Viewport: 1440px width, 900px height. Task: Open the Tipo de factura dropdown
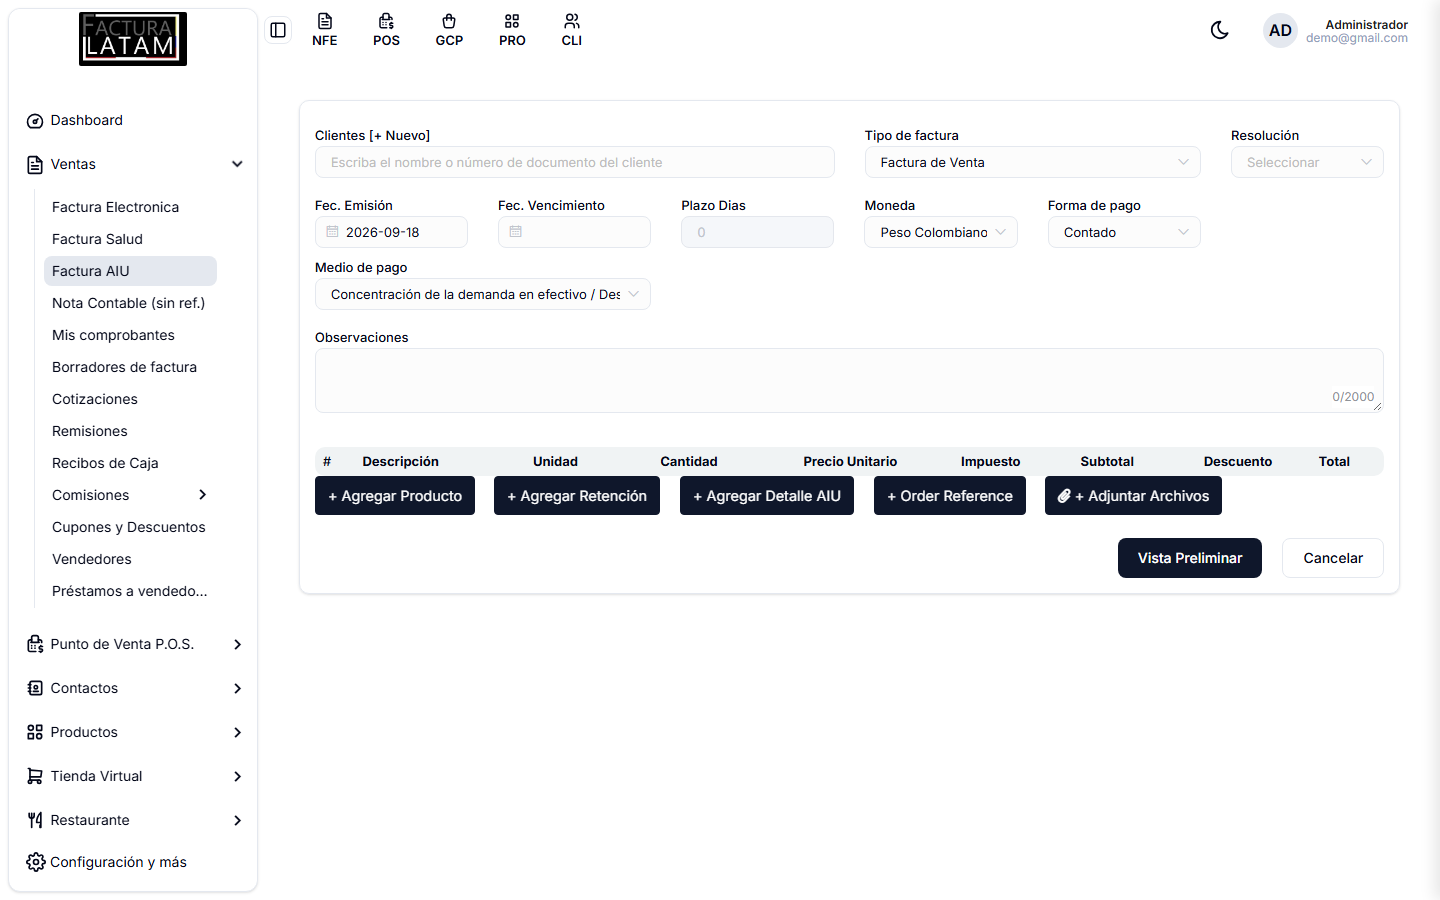coord(1032,162)
